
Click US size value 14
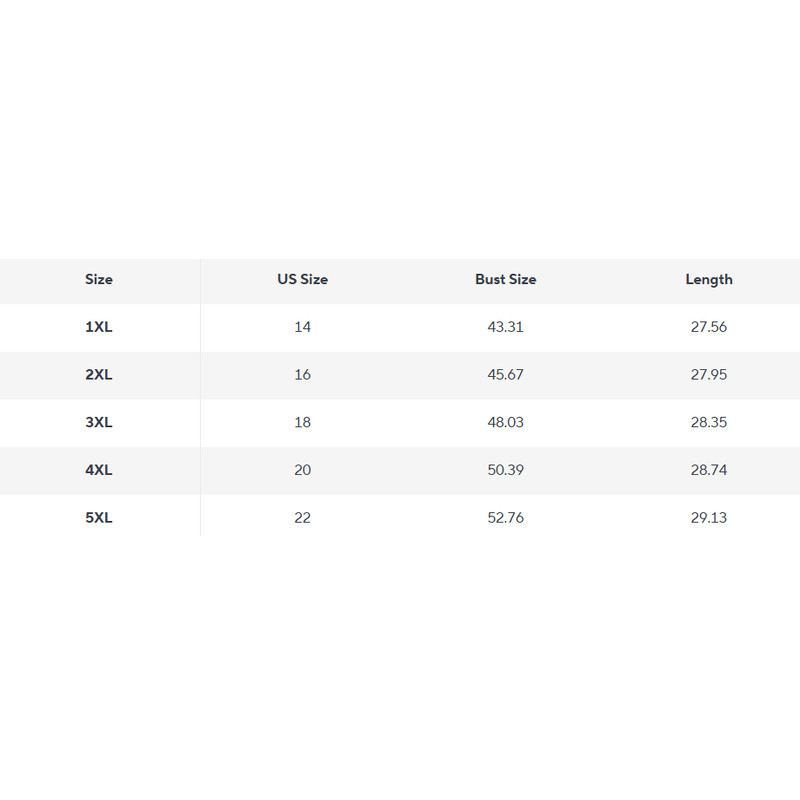point(303,327)
